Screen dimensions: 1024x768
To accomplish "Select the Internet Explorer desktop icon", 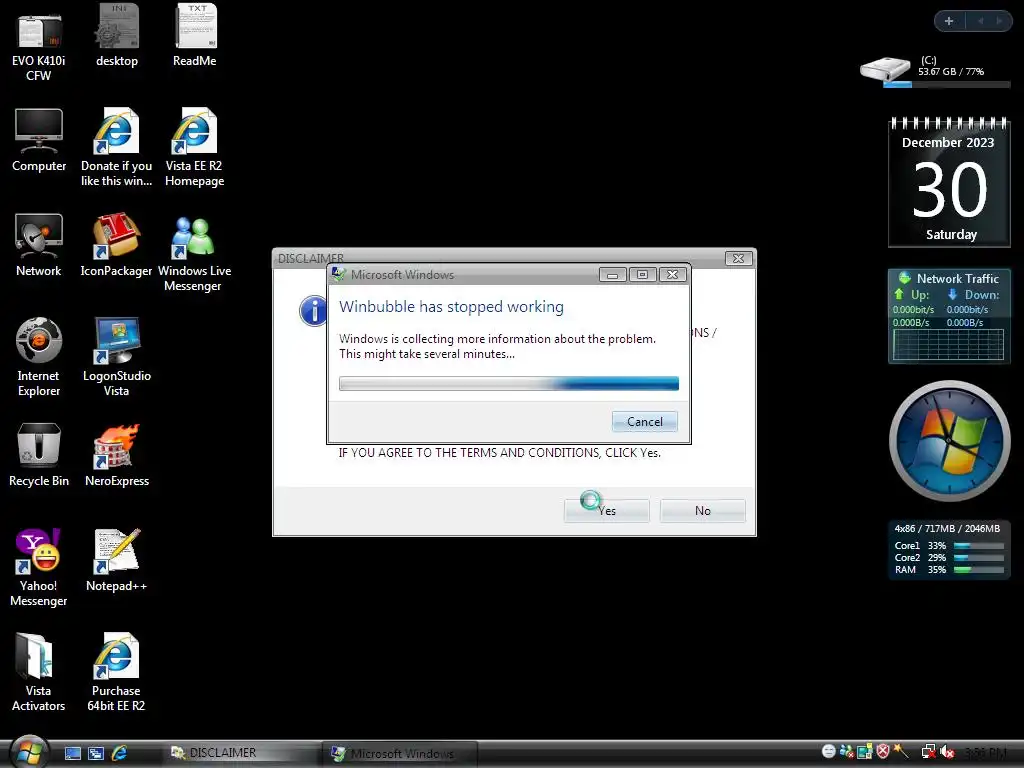I will click(39, 357).
